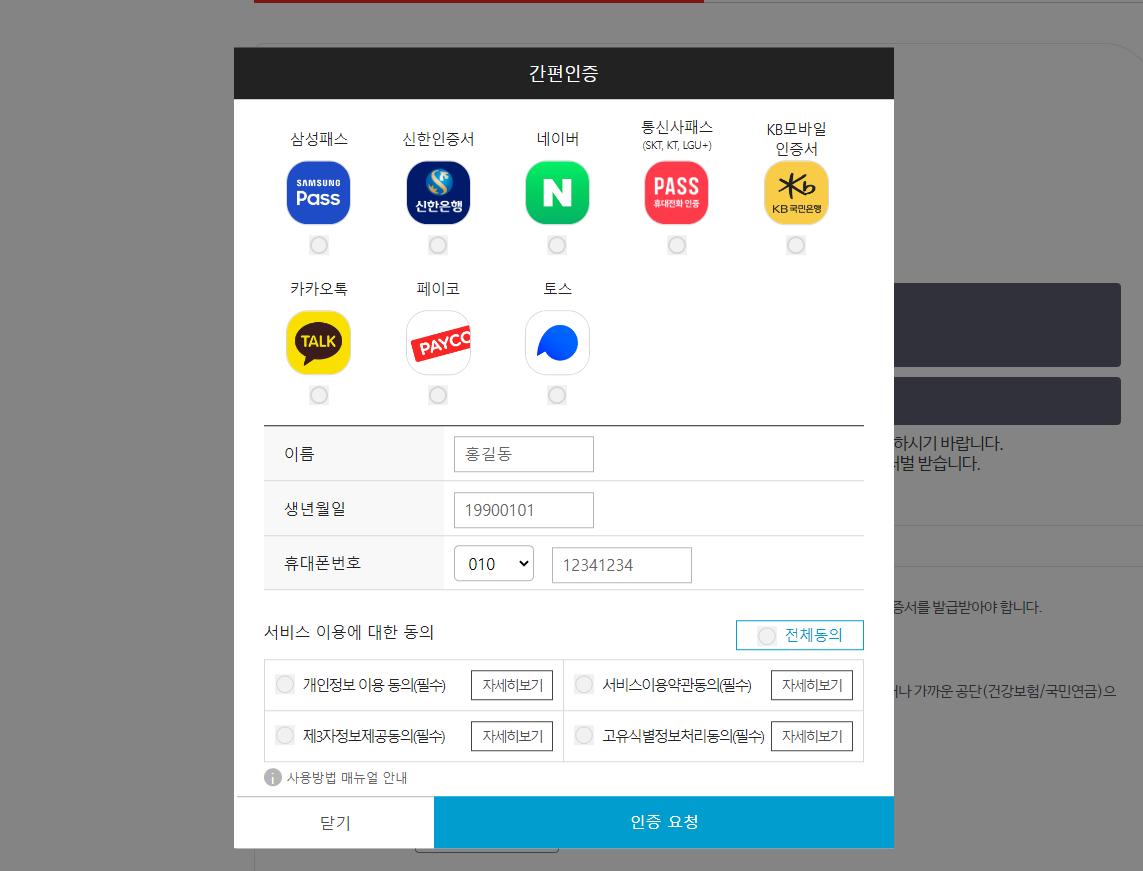Click the 토스 label text

pyautogui.click(x=558, y=289)
